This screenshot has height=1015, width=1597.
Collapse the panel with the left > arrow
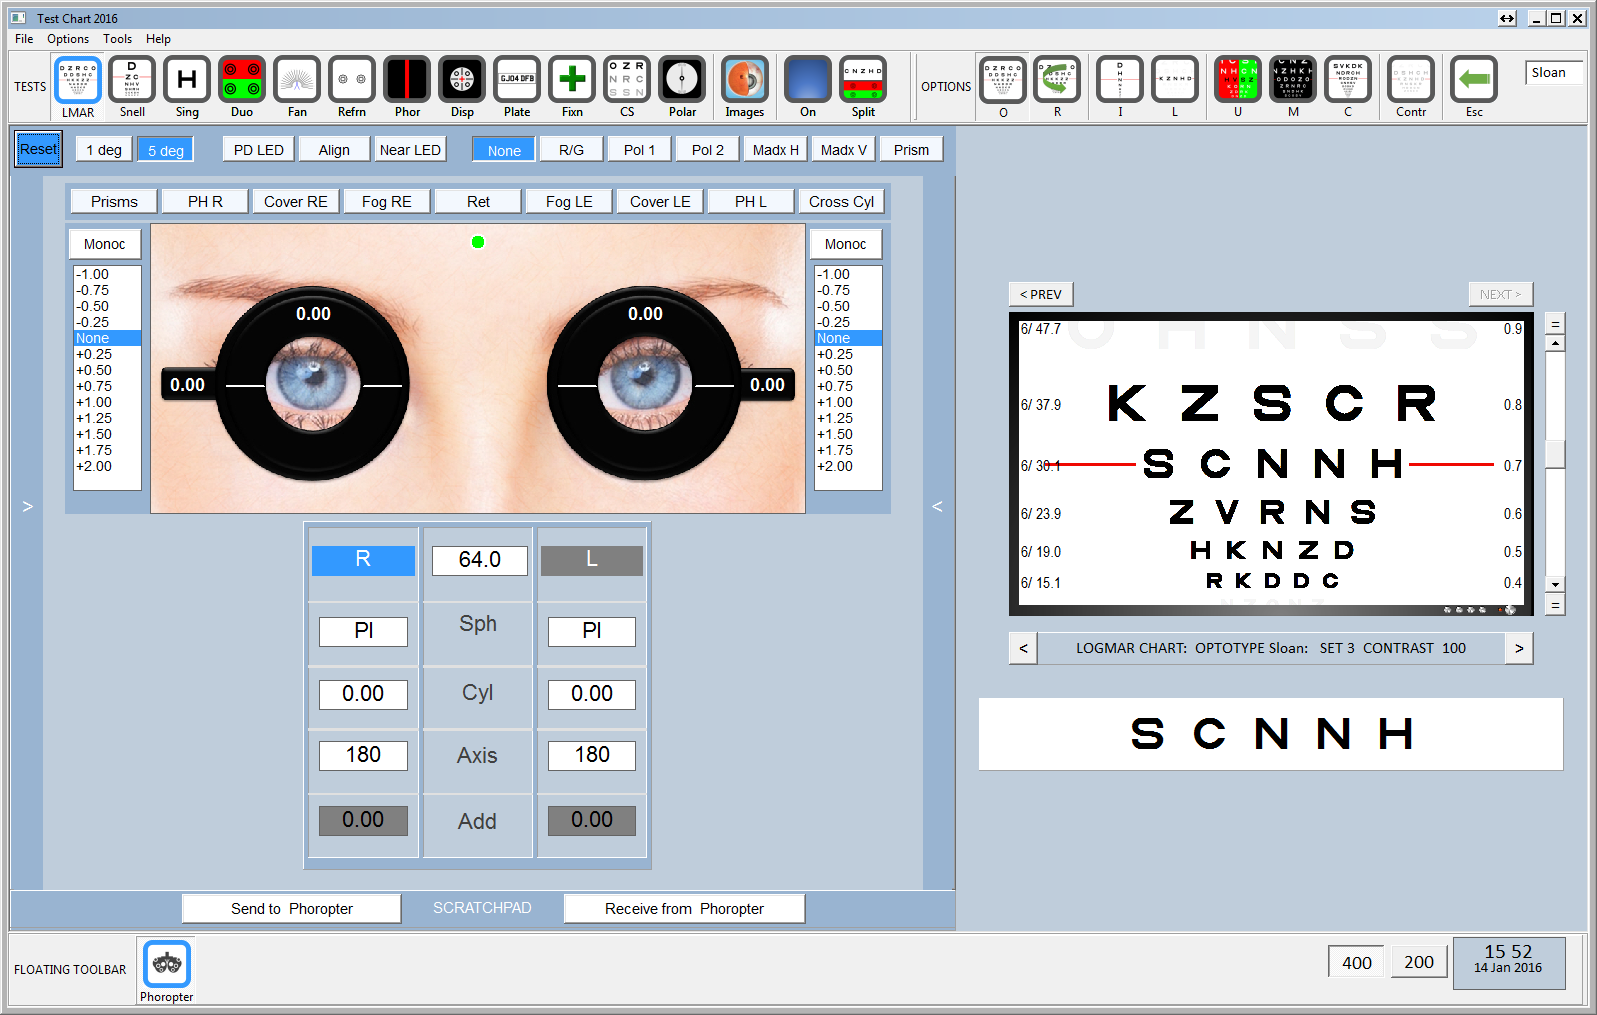(x=28, y=507)
